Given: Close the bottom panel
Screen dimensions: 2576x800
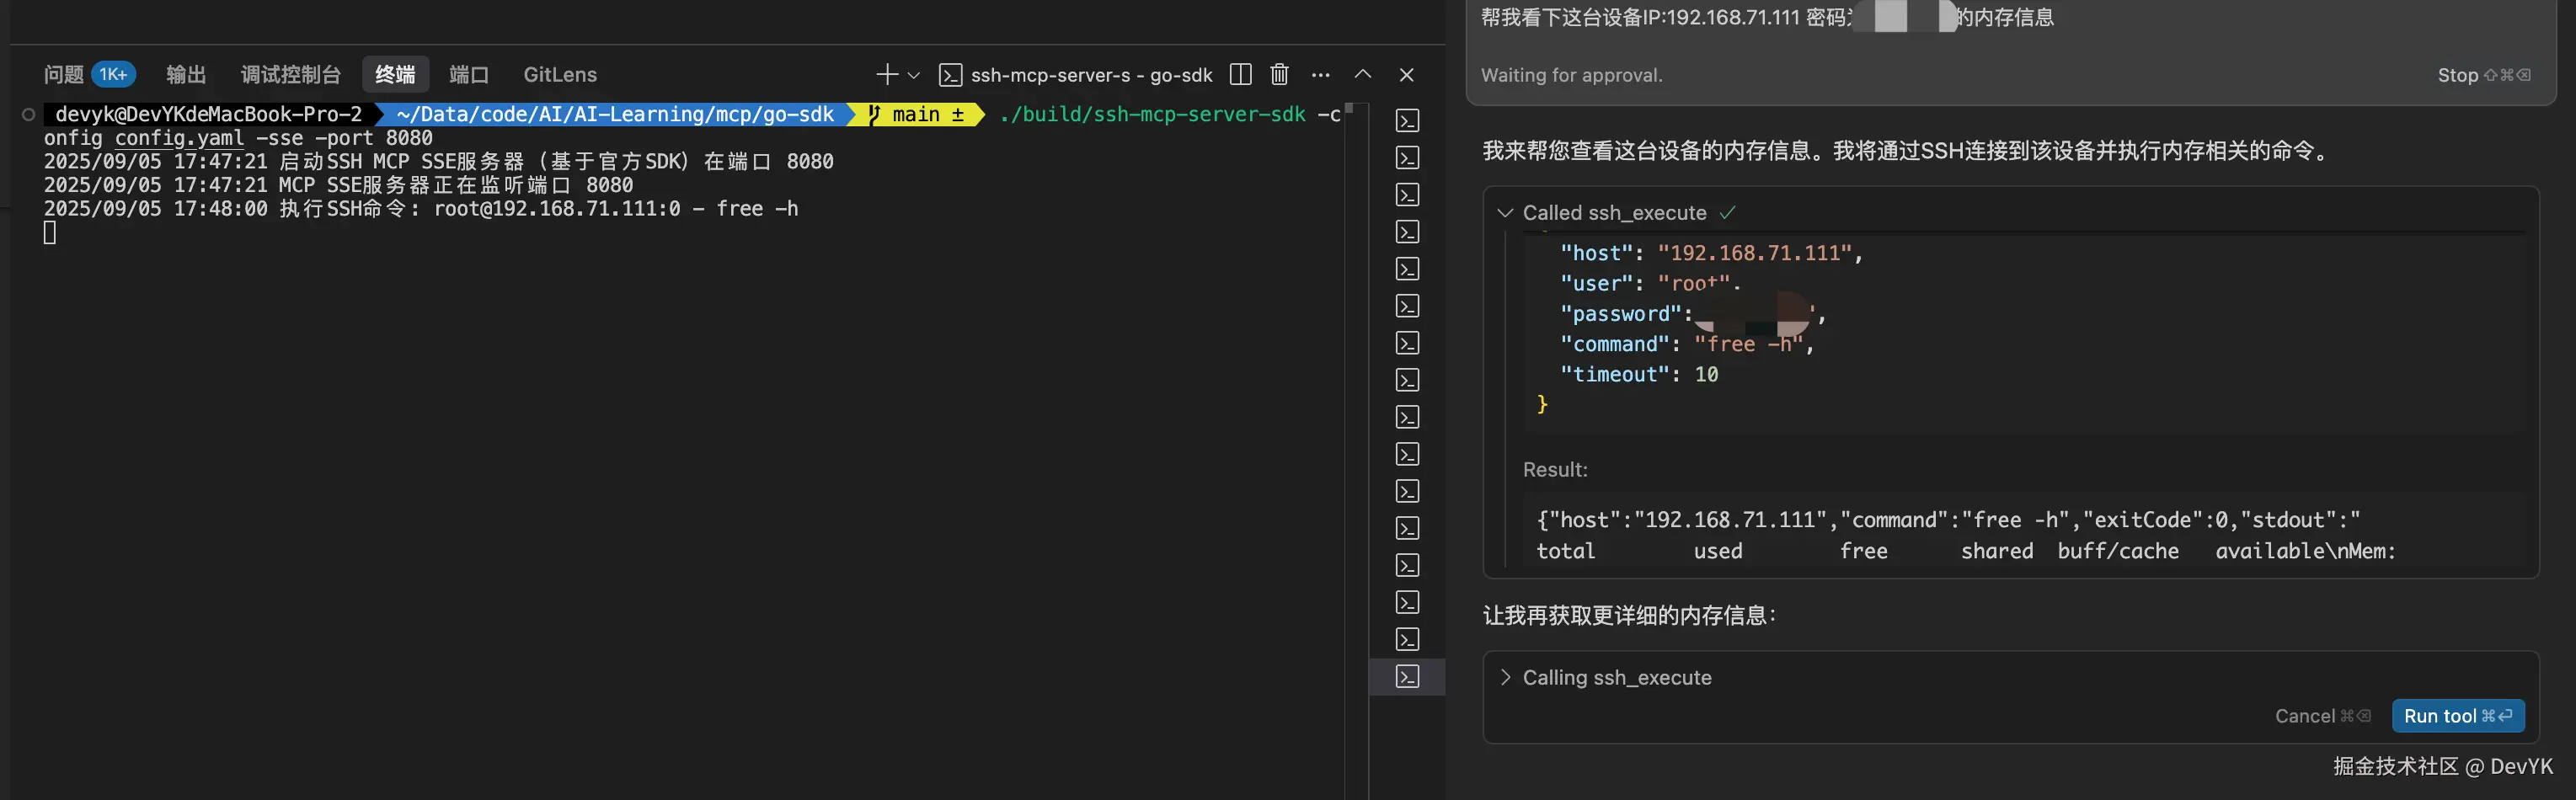Looking at the screenshot, I should click(1406, 75).
